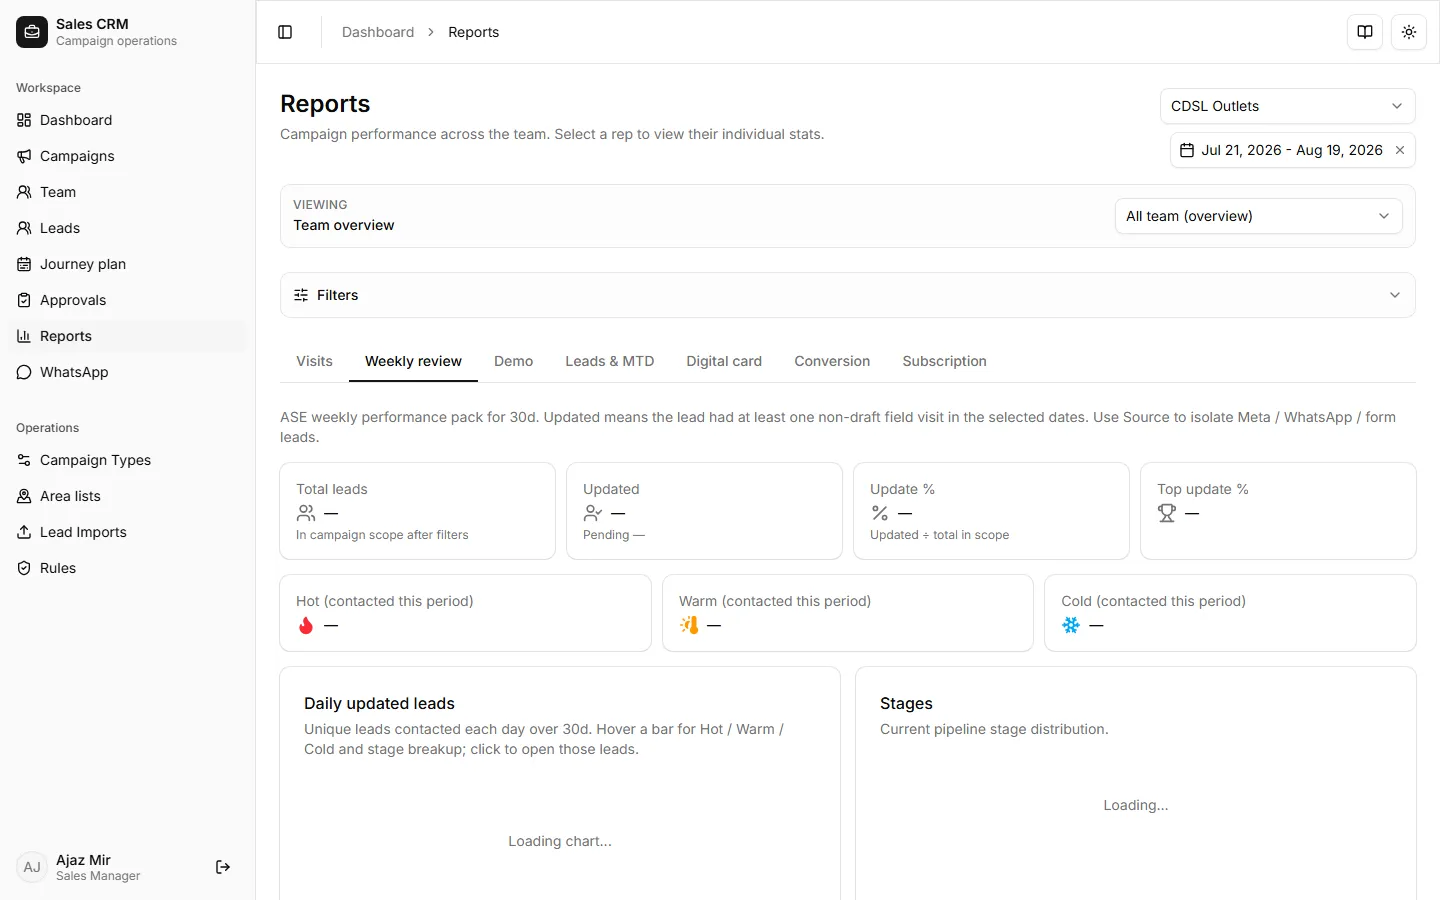Click the Sales CRM briefcase logo

[x=32, y=32]
